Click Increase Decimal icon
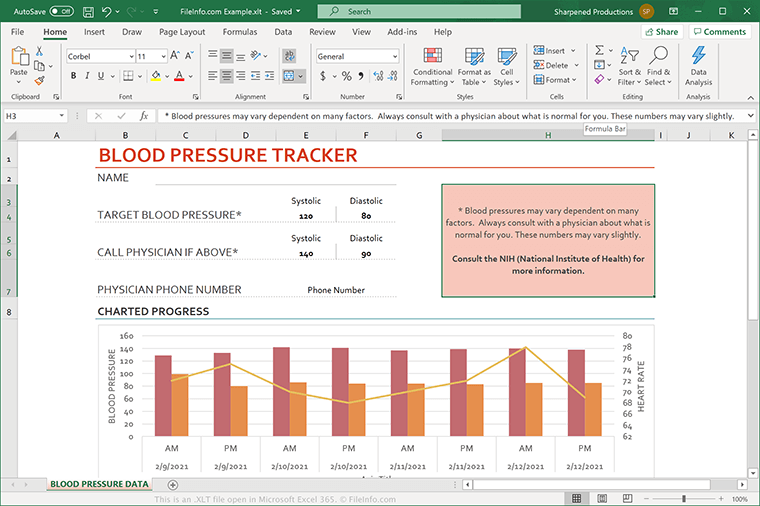Image resolution: width=760 pixels, height=506 pixels. 378,76
